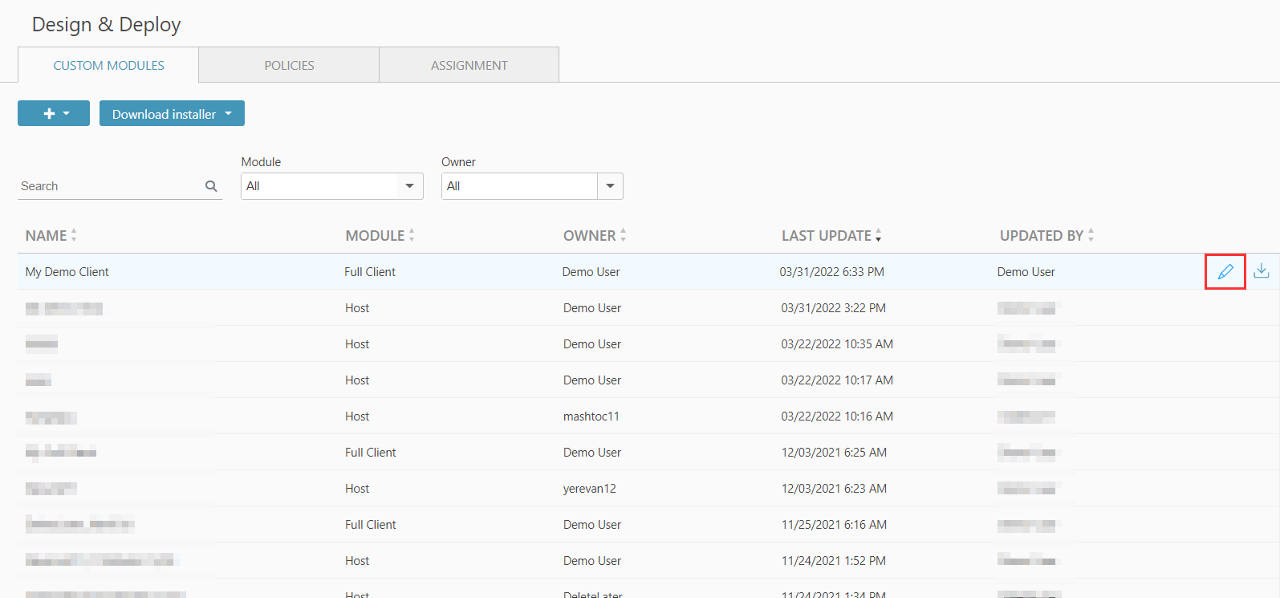Click the mashtoc11 owner row
Viewport: 1280px width, 598px height.
(591, 416)
